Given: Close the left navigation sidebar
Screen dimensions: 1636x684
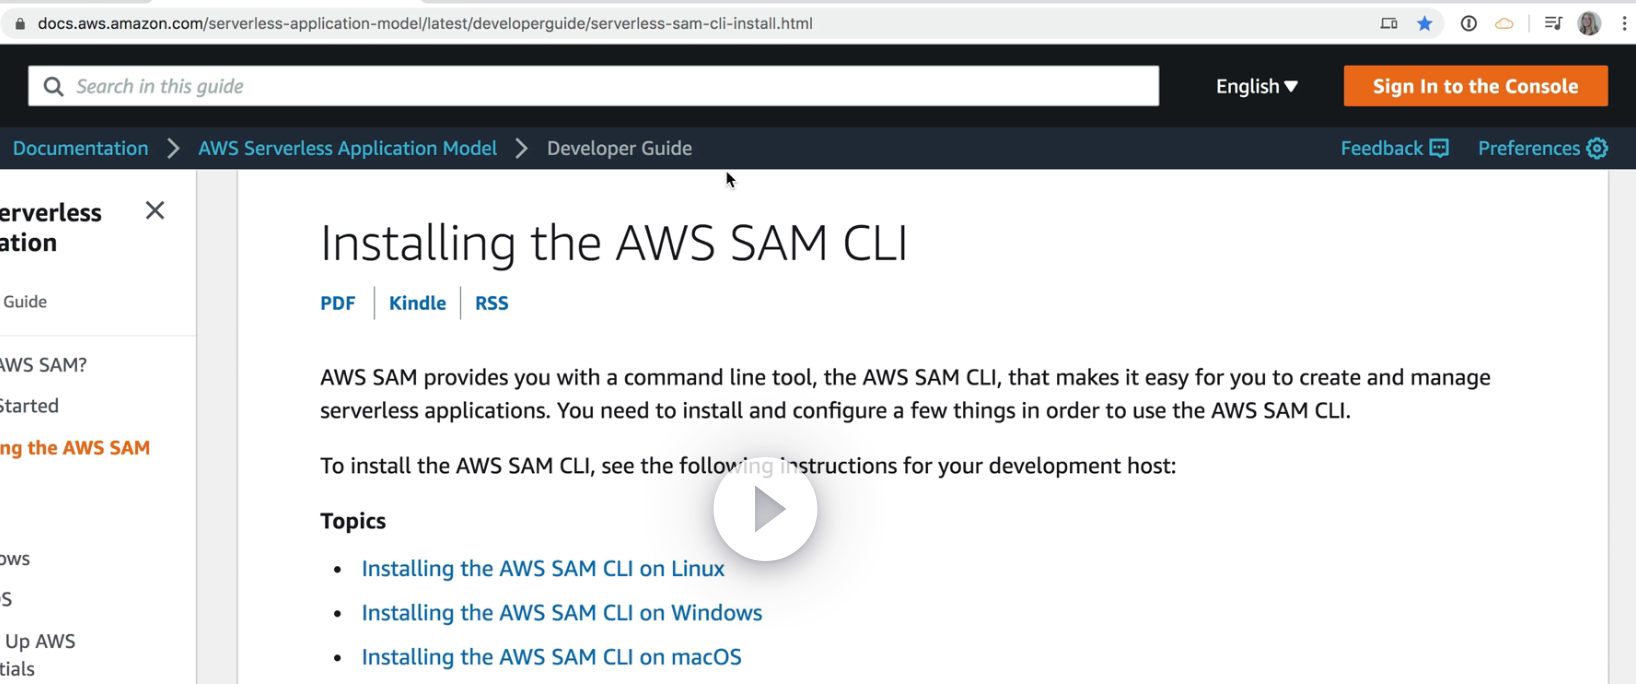Looking at the screenshot, I should click(155, 210).
